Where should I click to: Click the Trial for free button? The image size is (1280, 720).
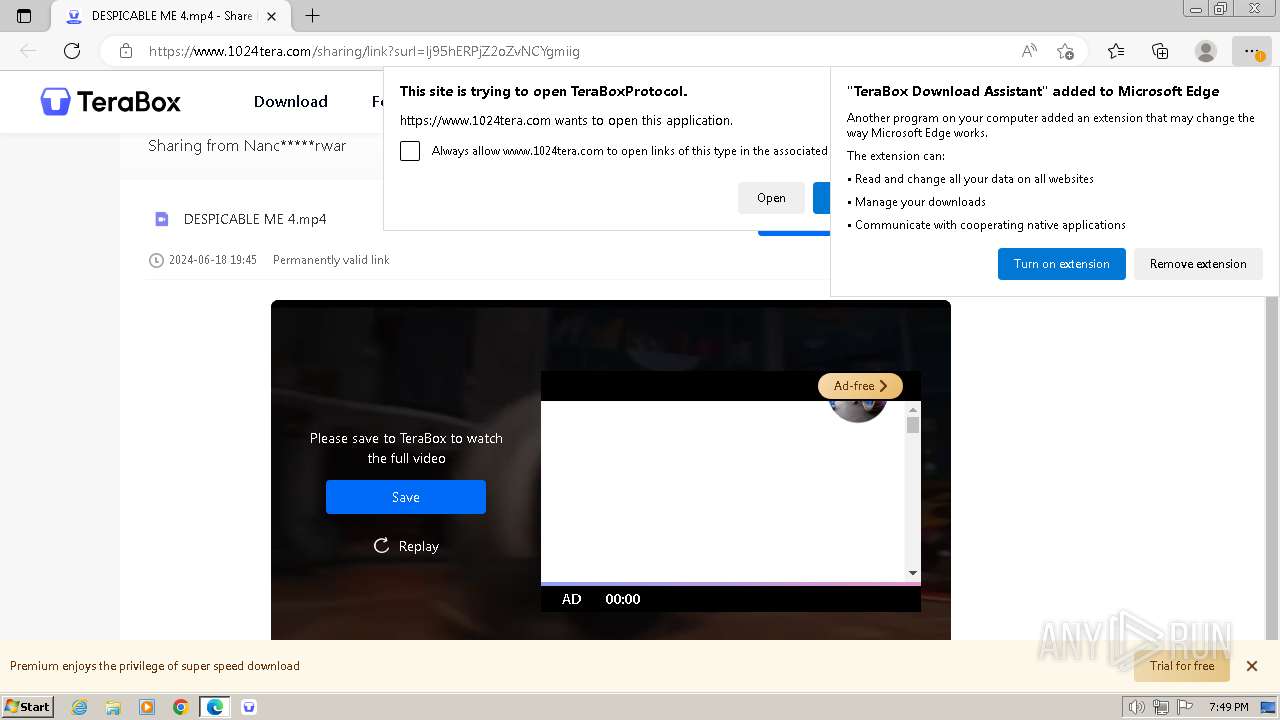(x=1182, y=666)
